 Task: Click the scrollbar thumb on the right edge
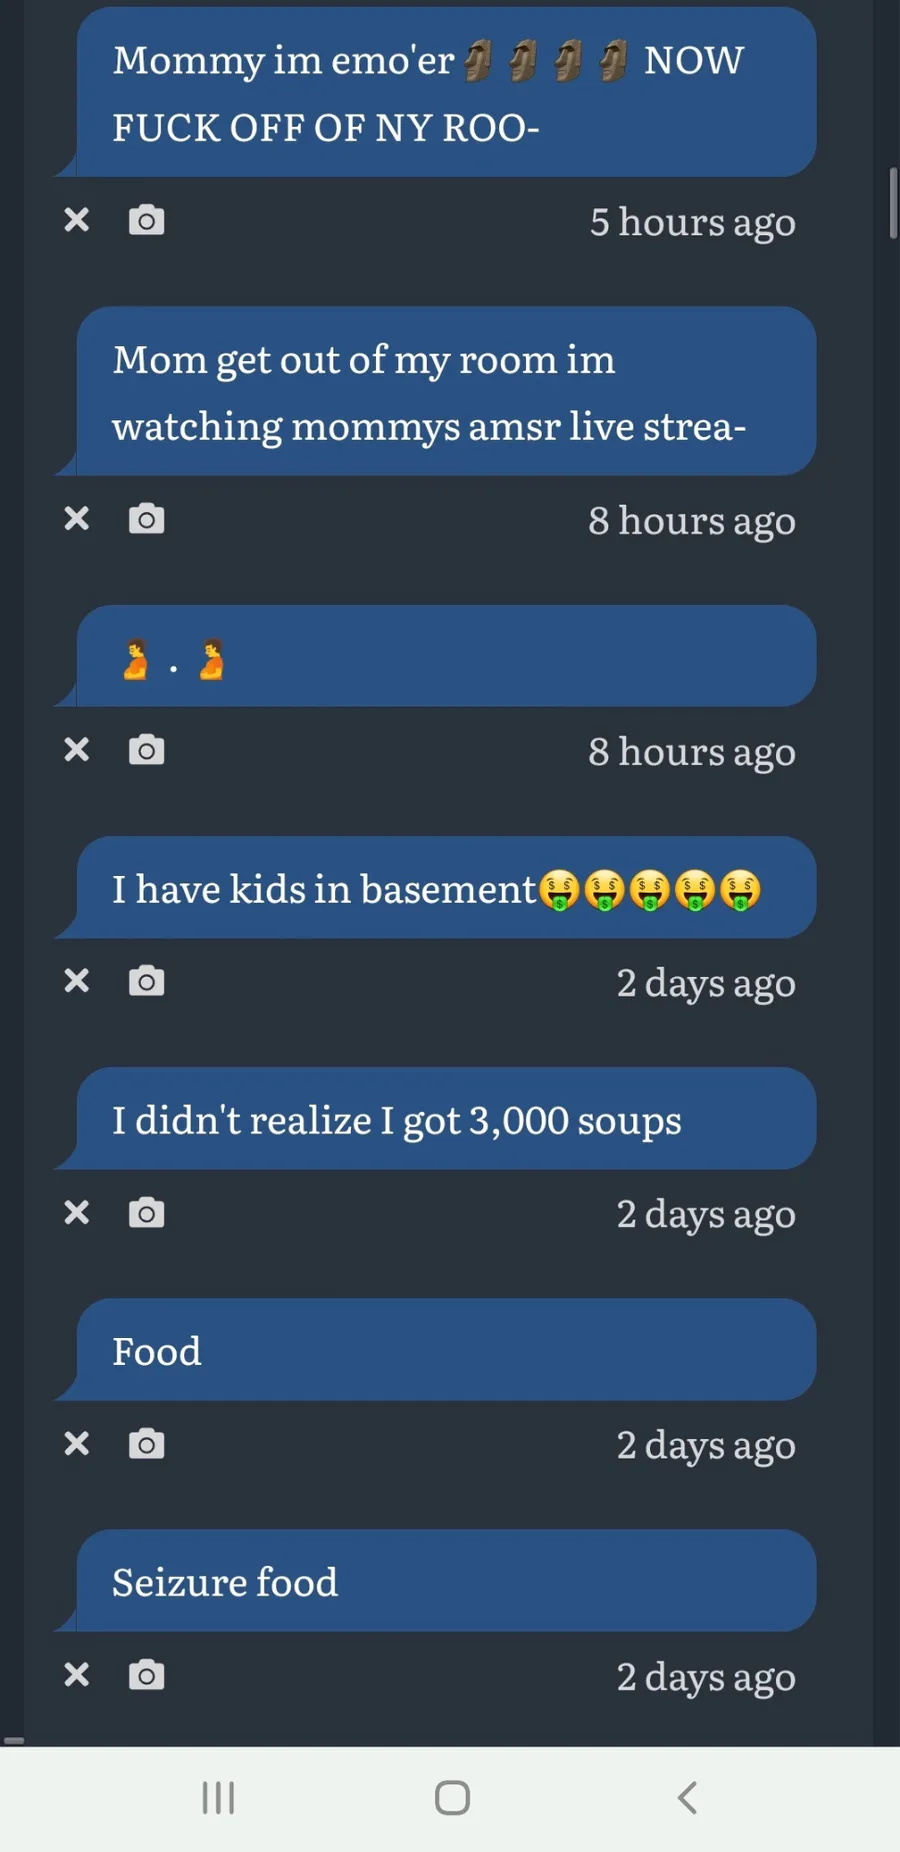(x=892, y=204)
